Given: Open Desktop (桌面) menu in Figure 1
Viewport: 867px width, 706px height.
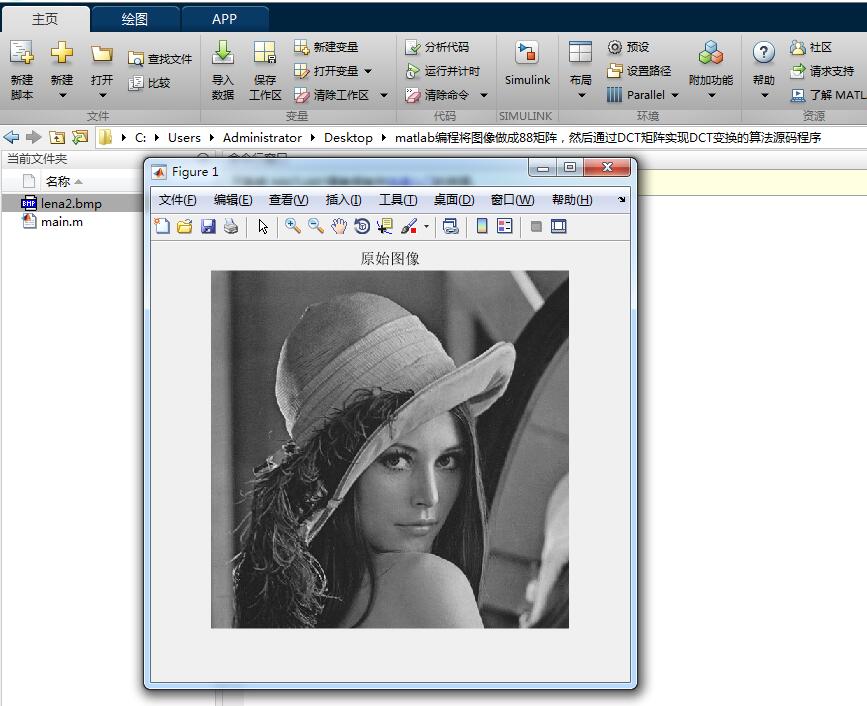Looking at the screenshot, I should [x=454, y=200].
